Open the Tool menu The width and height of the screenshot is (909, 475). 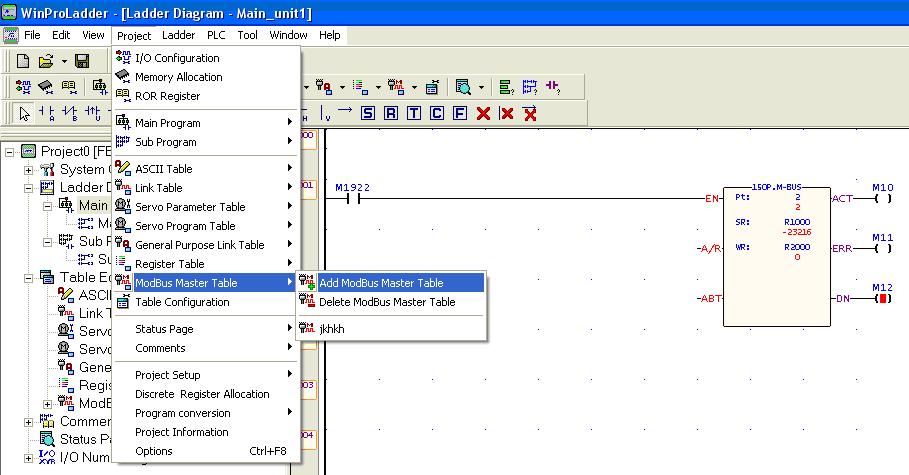pyautogui.click(x=248, y=35)
